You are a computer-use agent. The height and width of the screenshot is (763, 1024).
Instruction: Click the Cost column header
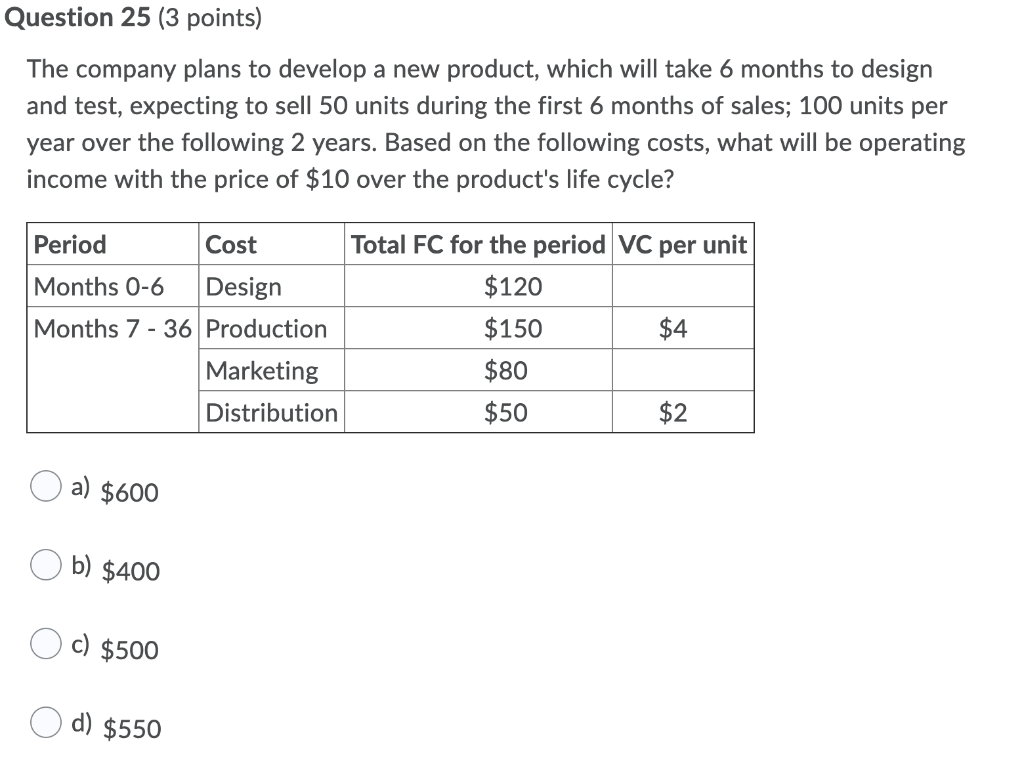click(x=229, y=244)
